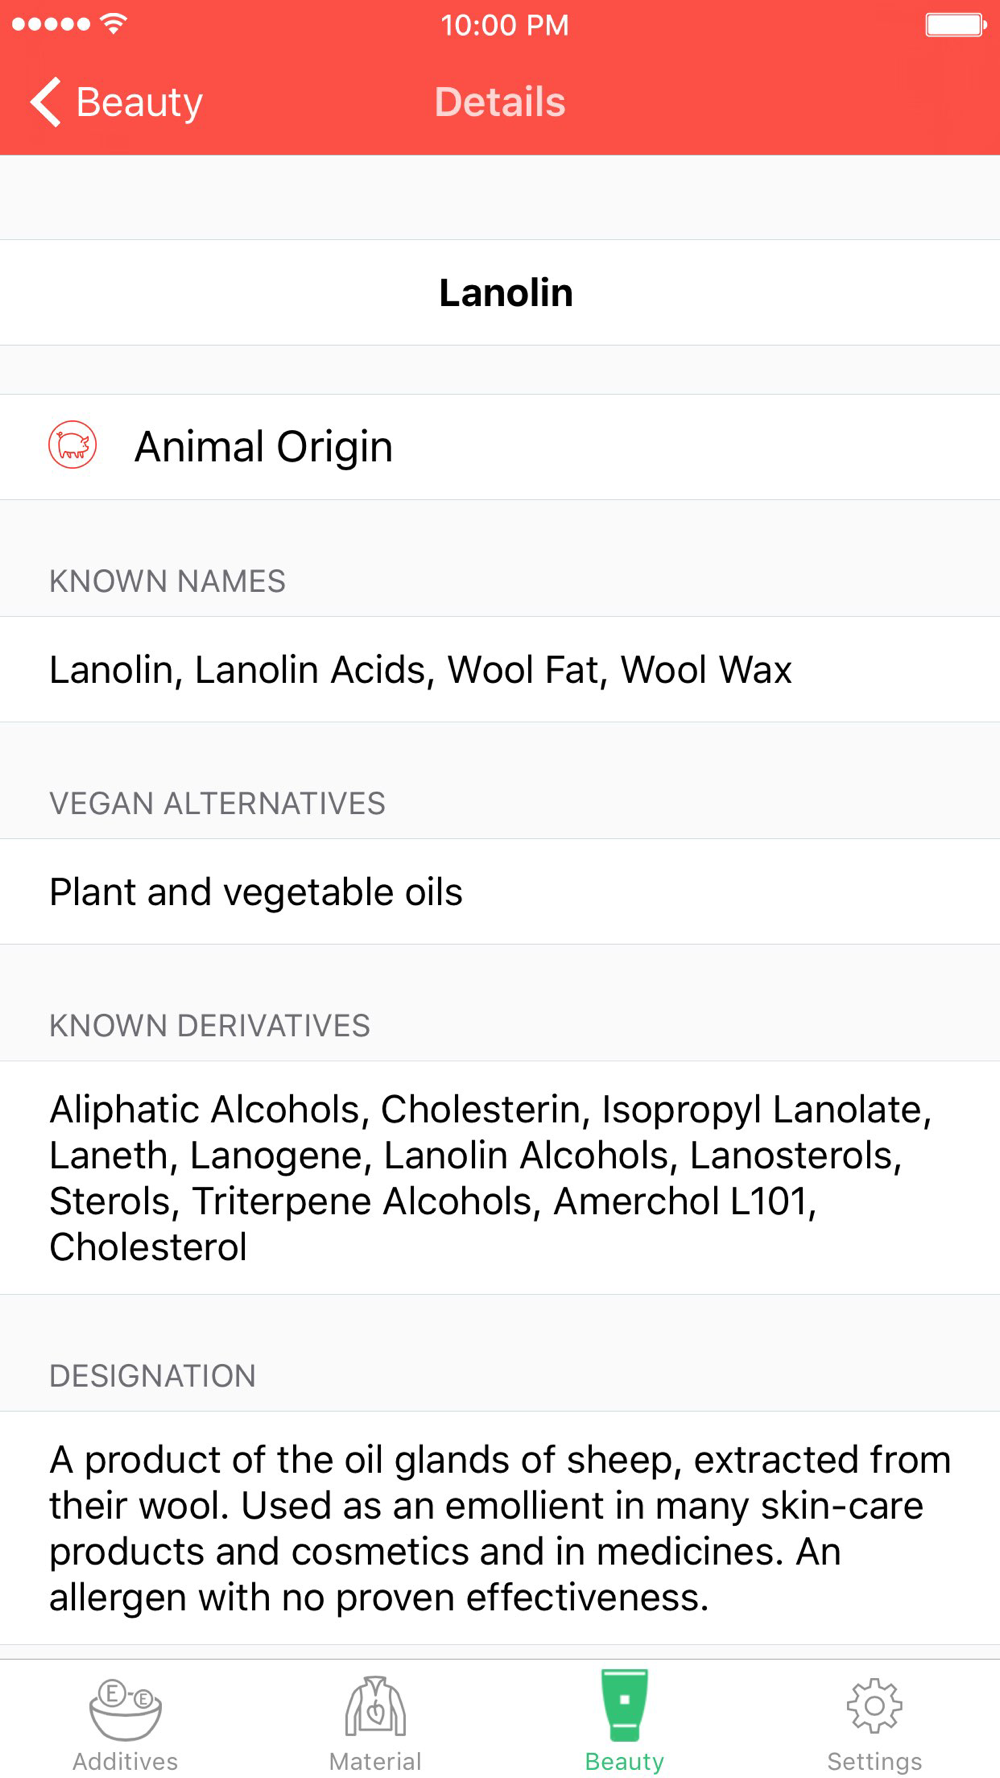Switch to the Additives tab label

[125, 1761]
